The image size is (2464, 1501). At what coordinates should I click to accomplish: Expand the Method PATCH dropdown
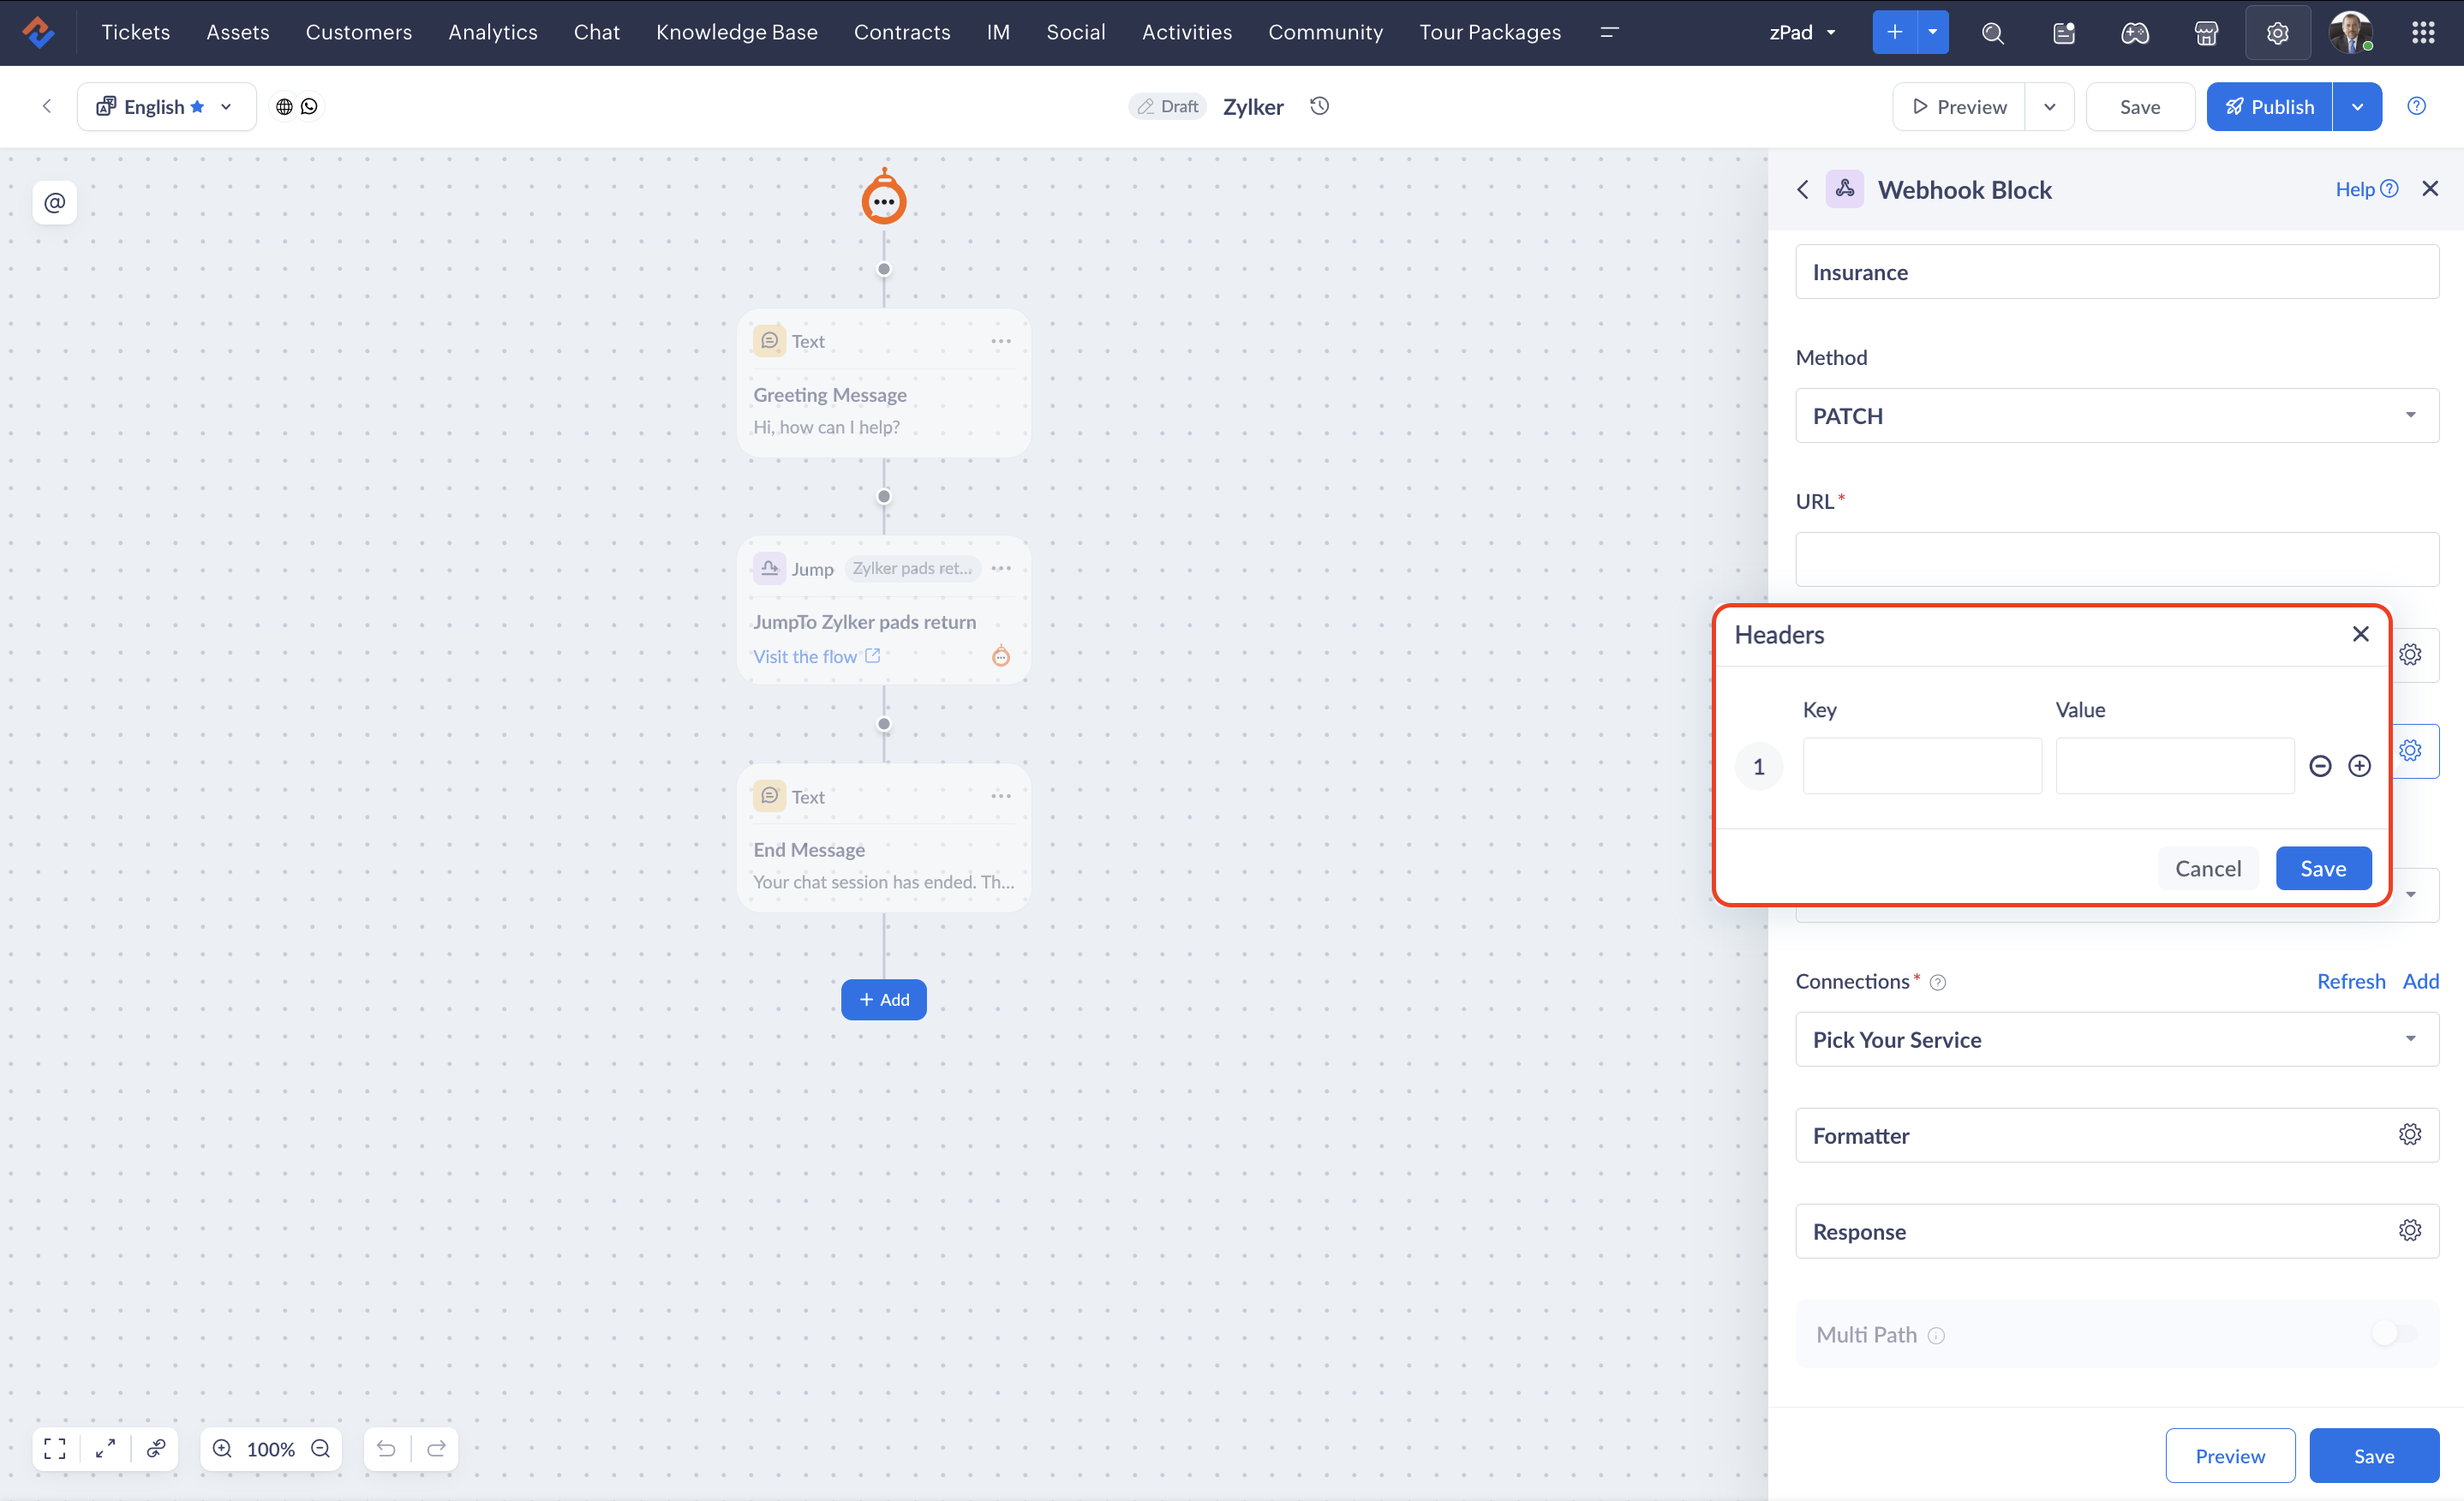pyautogui.click(x=2116, y=415)
